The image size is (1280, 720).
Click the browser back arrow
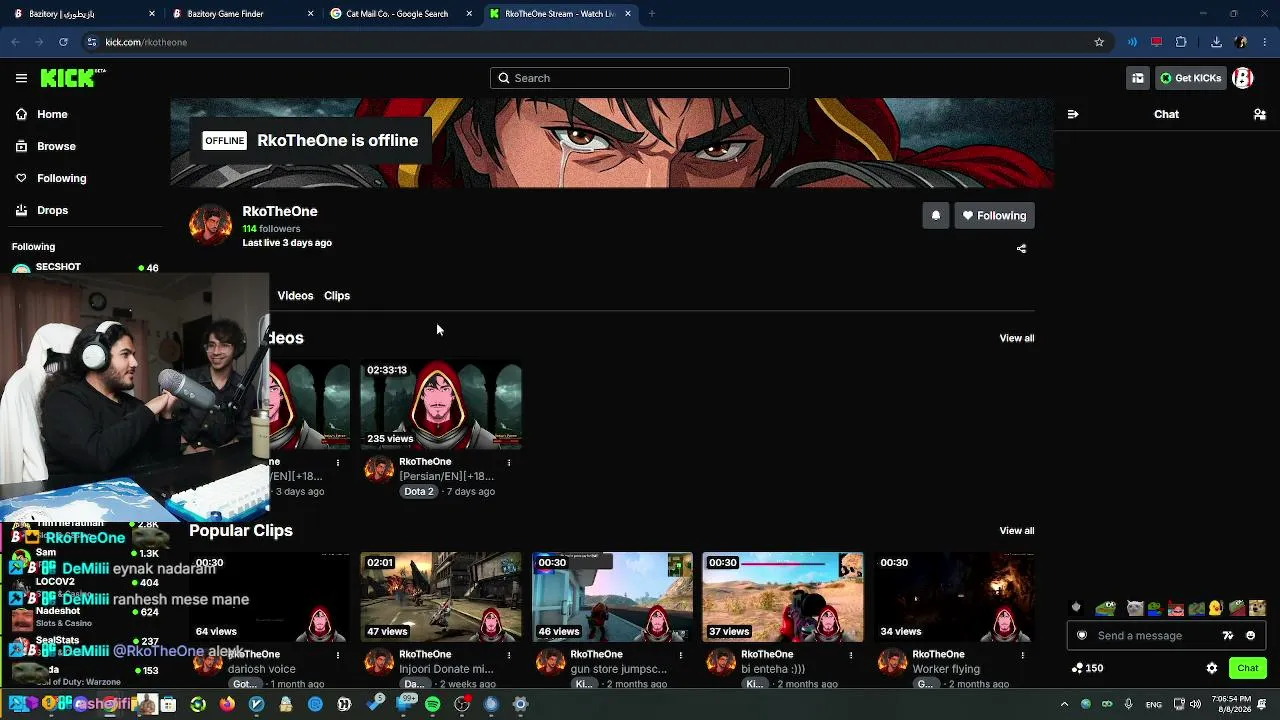[x=15, y=42]
